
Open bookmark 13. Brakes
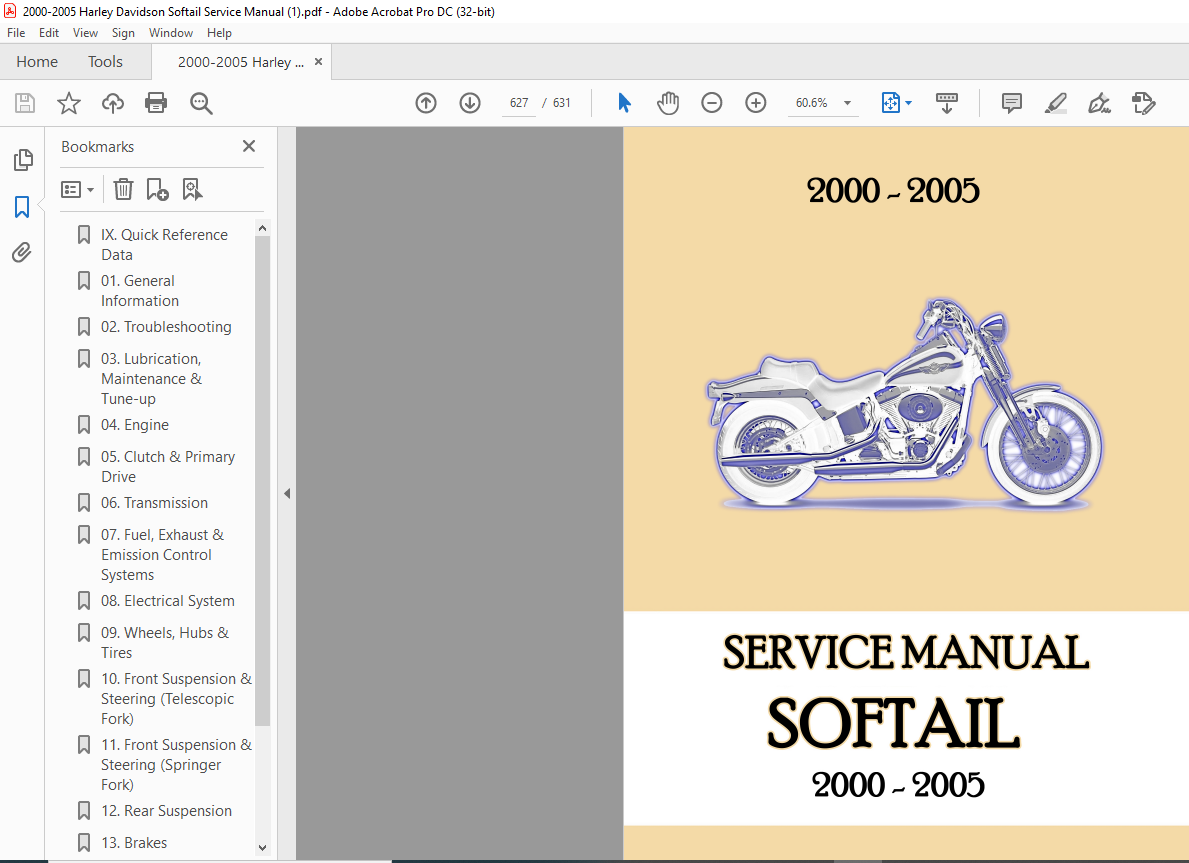tap(133, 843)
